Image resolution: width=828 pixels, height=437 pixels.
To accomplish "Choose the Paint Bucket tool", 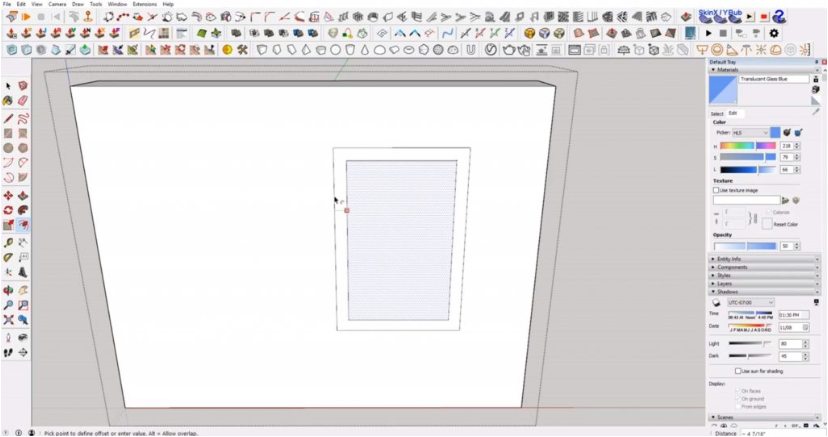I will 8,100.
